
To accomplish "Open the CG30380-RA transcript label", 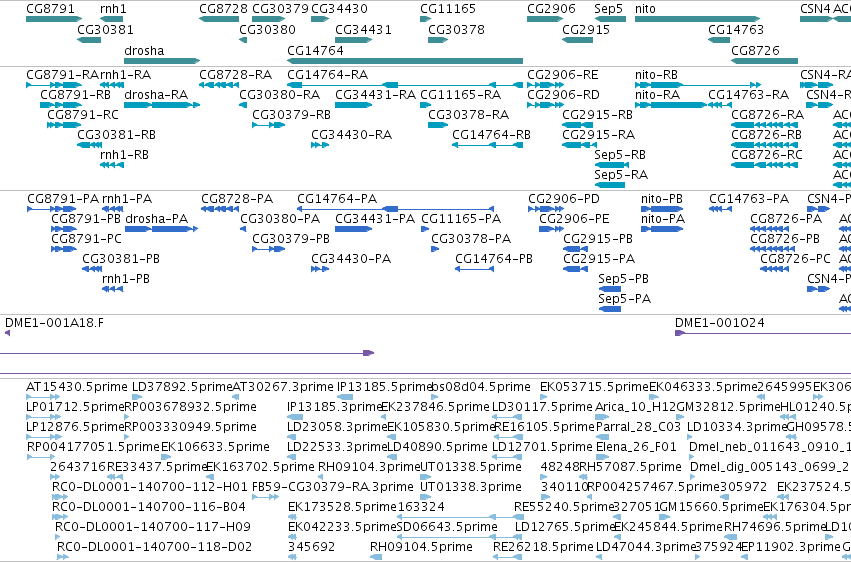I will 280,95.
